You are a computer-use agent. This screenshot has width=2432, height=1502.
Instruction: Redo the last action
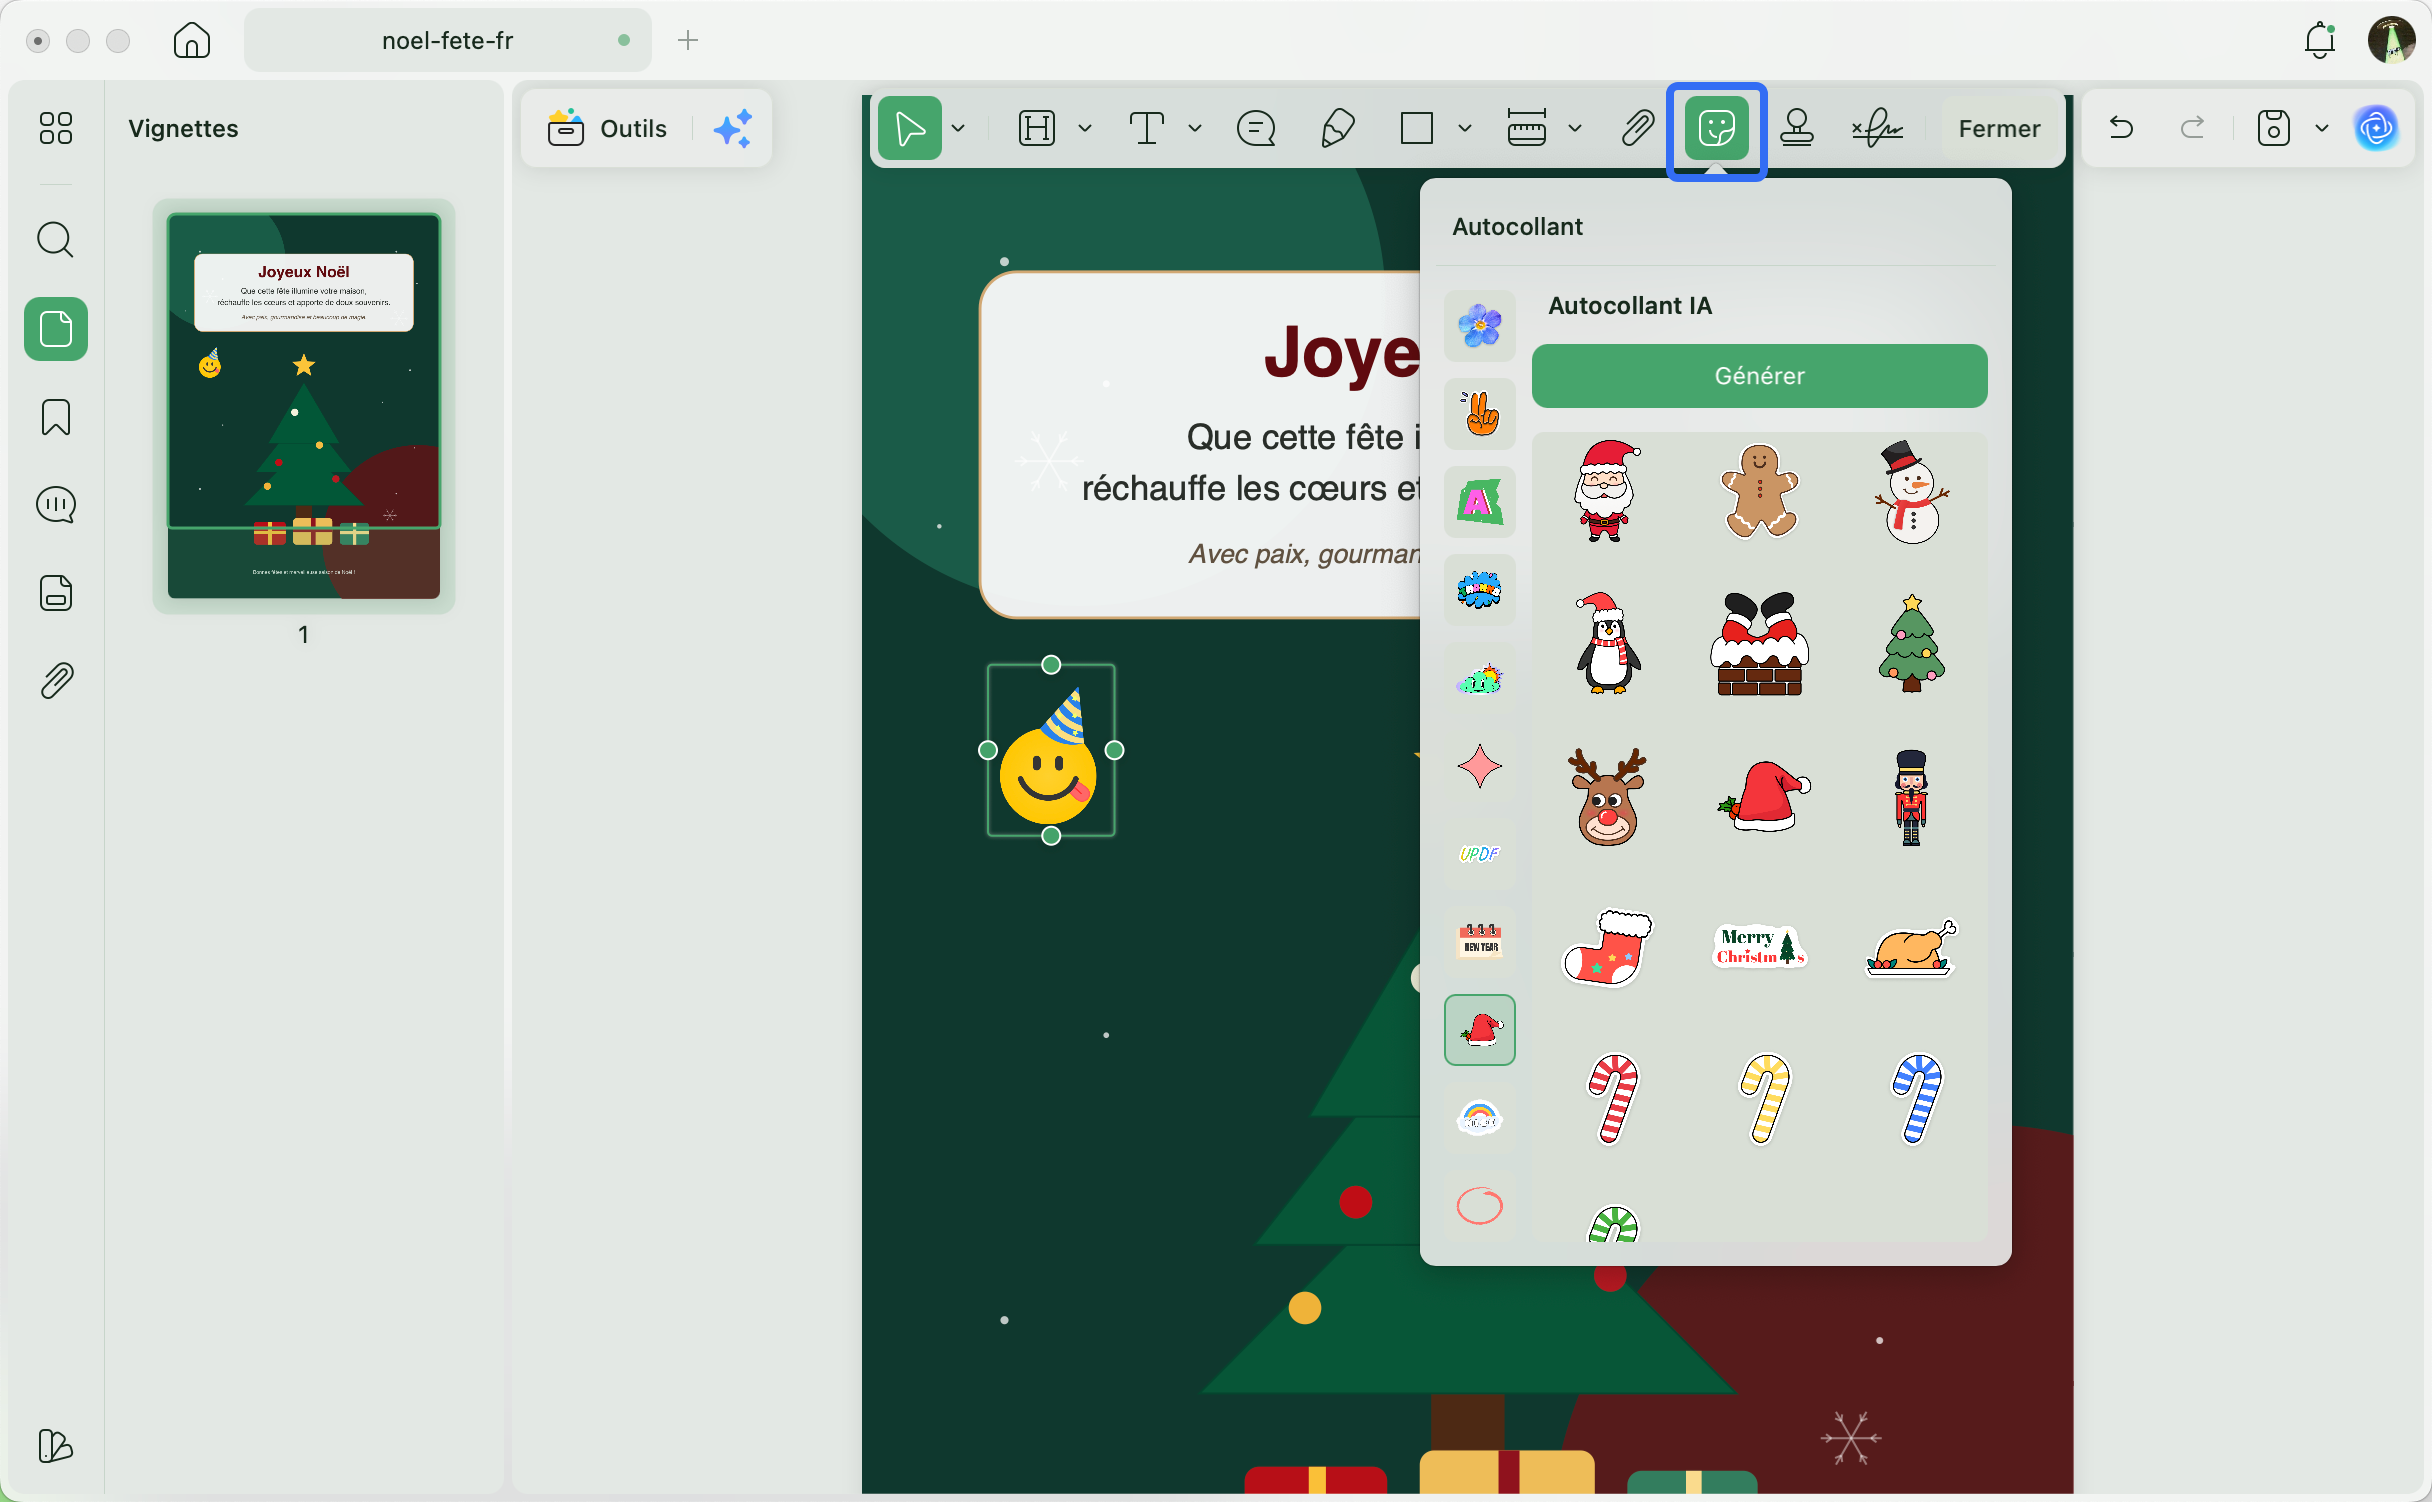click(2193, 128)
